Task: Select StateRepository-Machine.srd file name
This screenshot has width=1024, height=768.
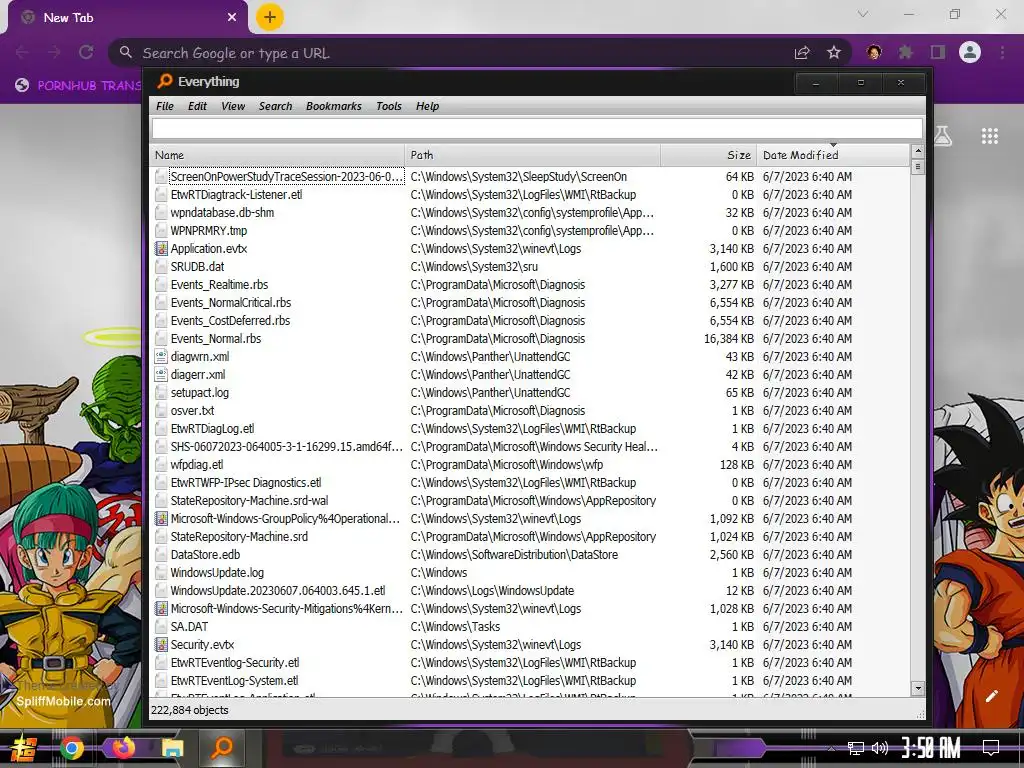Action: click(x=239, y=537)
